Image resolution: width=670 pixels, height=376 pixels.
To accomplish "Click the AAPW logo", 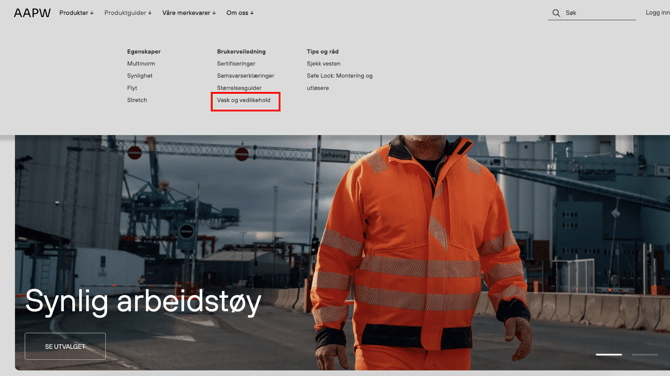I will (32, 13).
